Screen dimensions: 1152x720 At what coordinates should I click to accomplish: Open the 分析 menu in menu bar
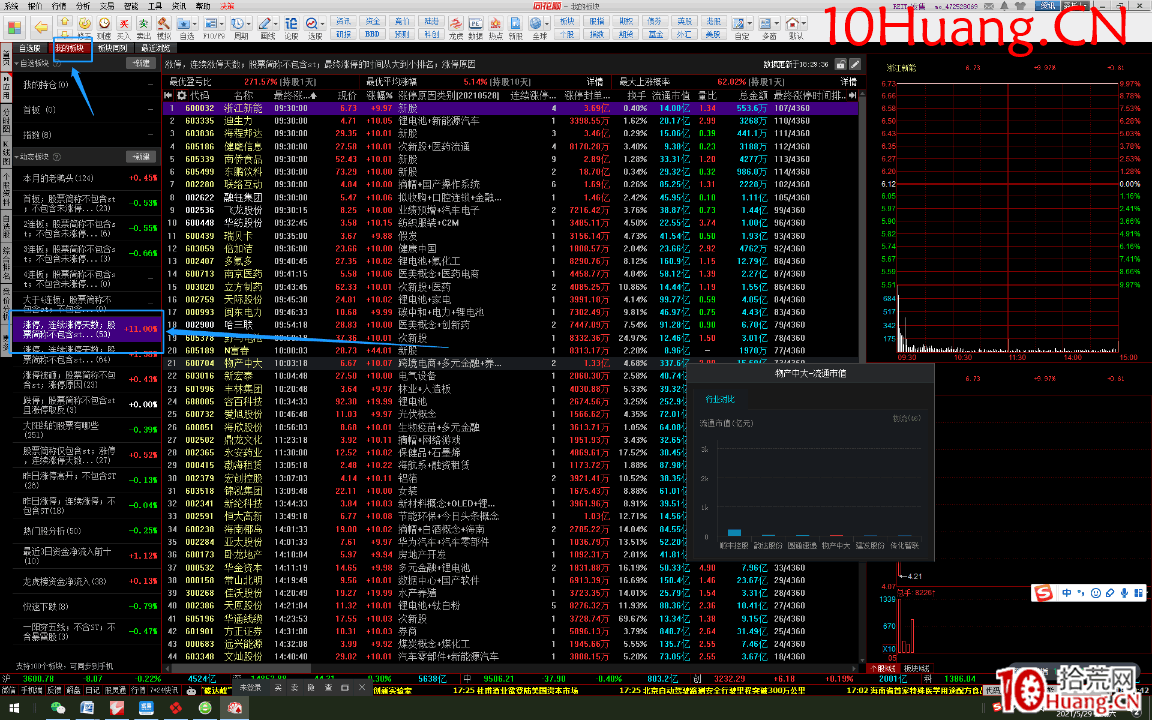(83, 6)
